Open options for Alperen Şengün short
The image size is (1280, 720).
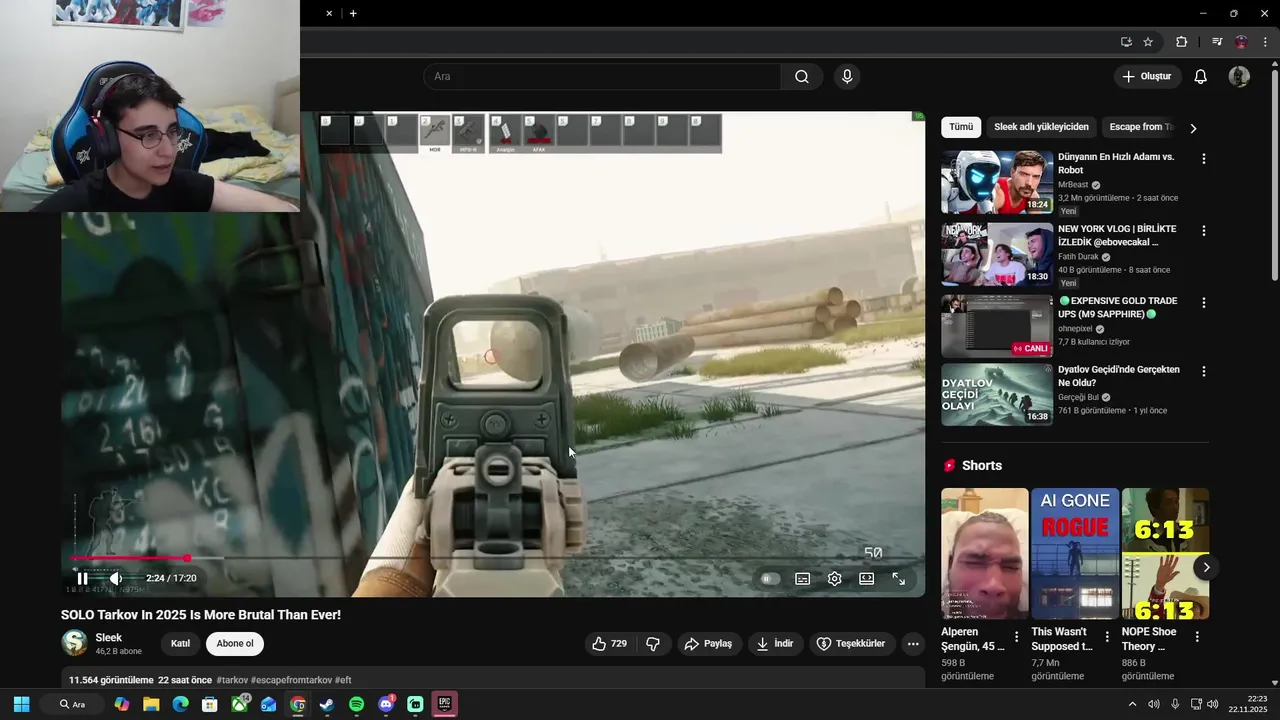[1017, 637]
